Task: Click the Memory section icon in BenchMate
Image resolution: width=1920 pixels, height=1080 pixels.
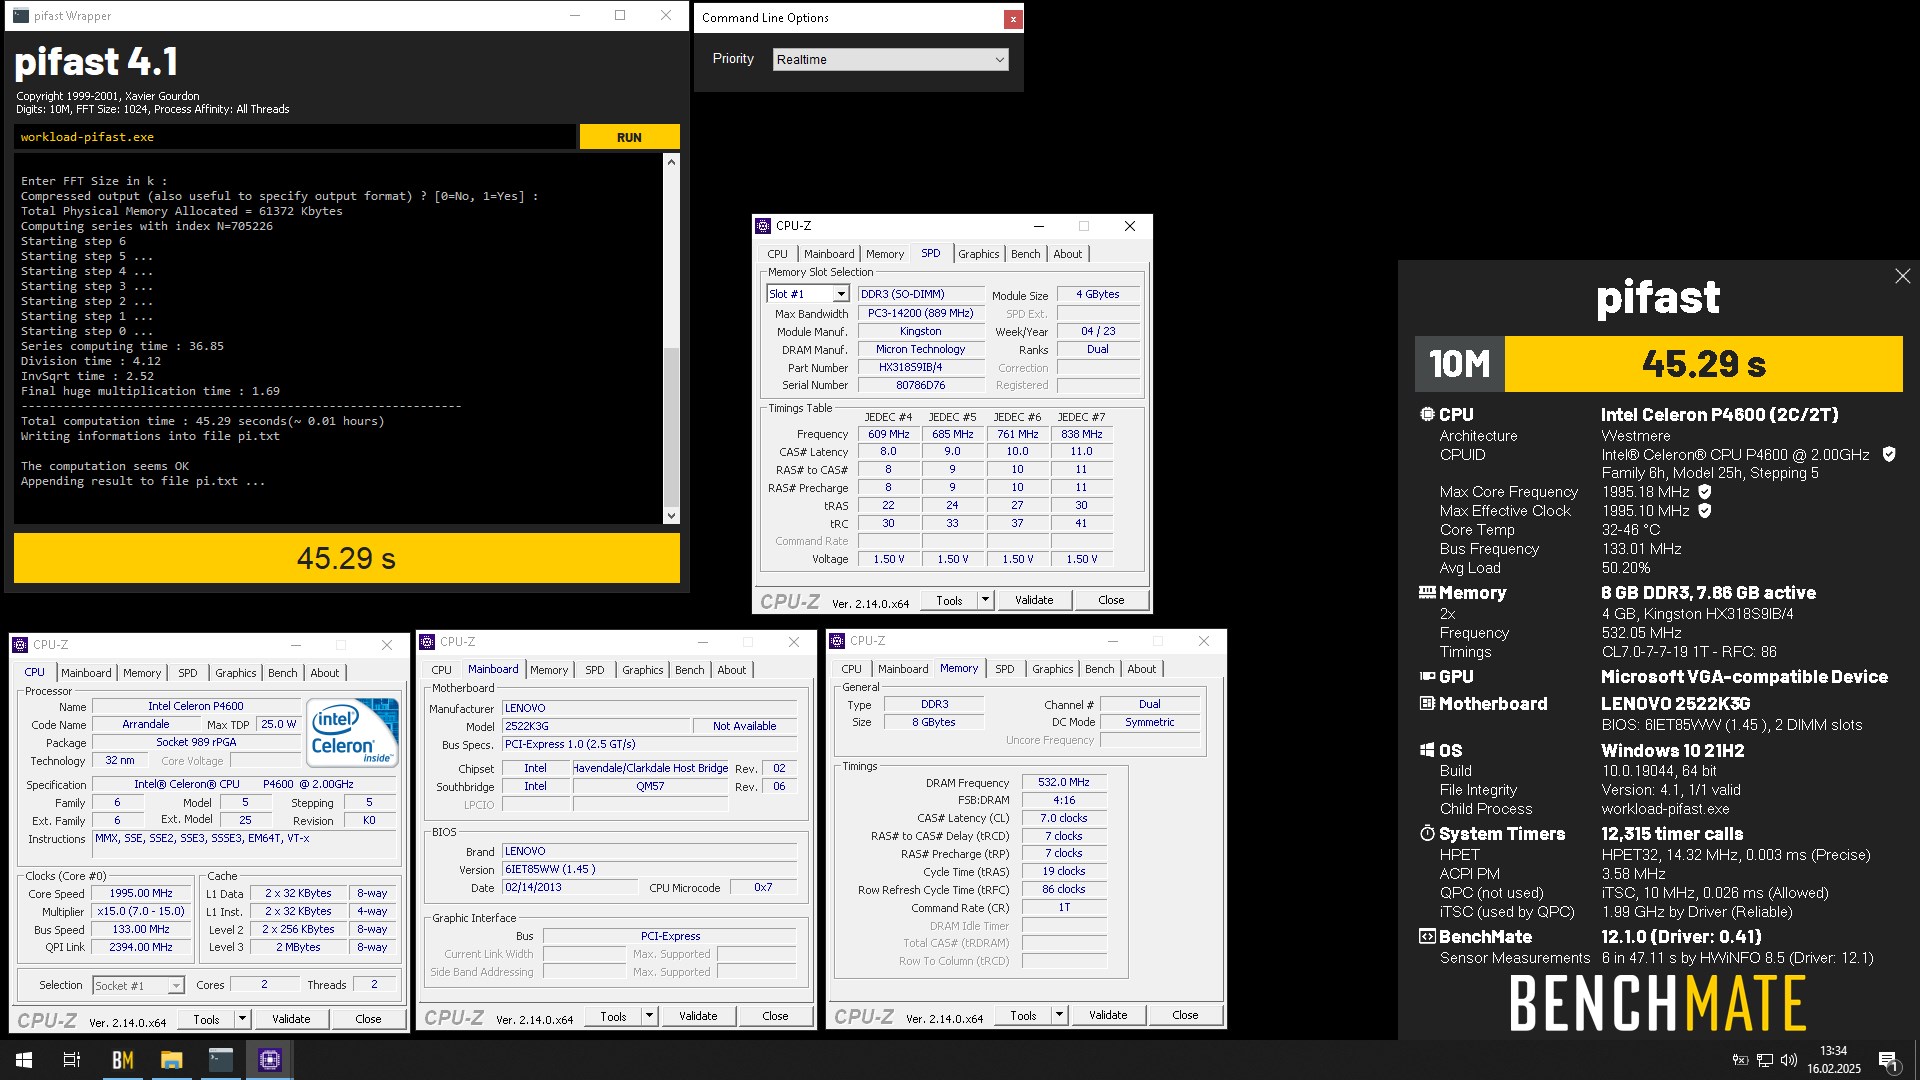Action: point(1427,592)
